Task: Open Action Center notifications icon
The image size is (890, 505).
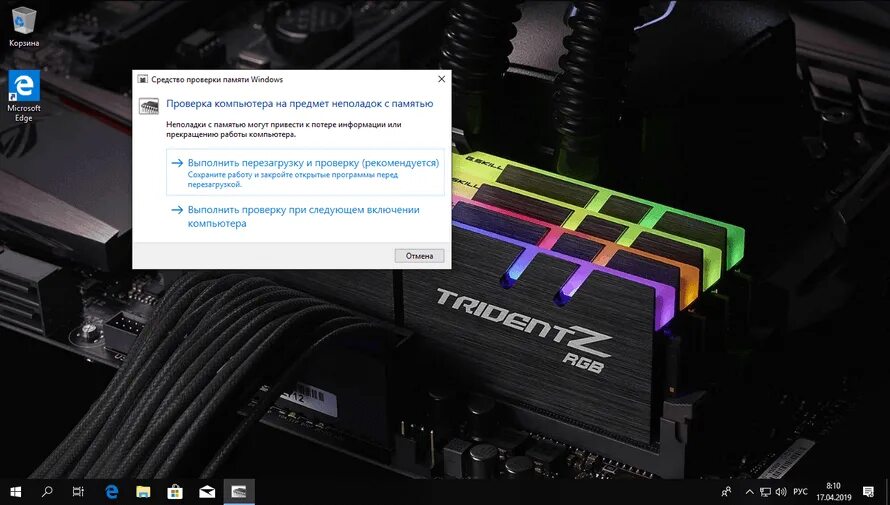Action: click(868, 491)
